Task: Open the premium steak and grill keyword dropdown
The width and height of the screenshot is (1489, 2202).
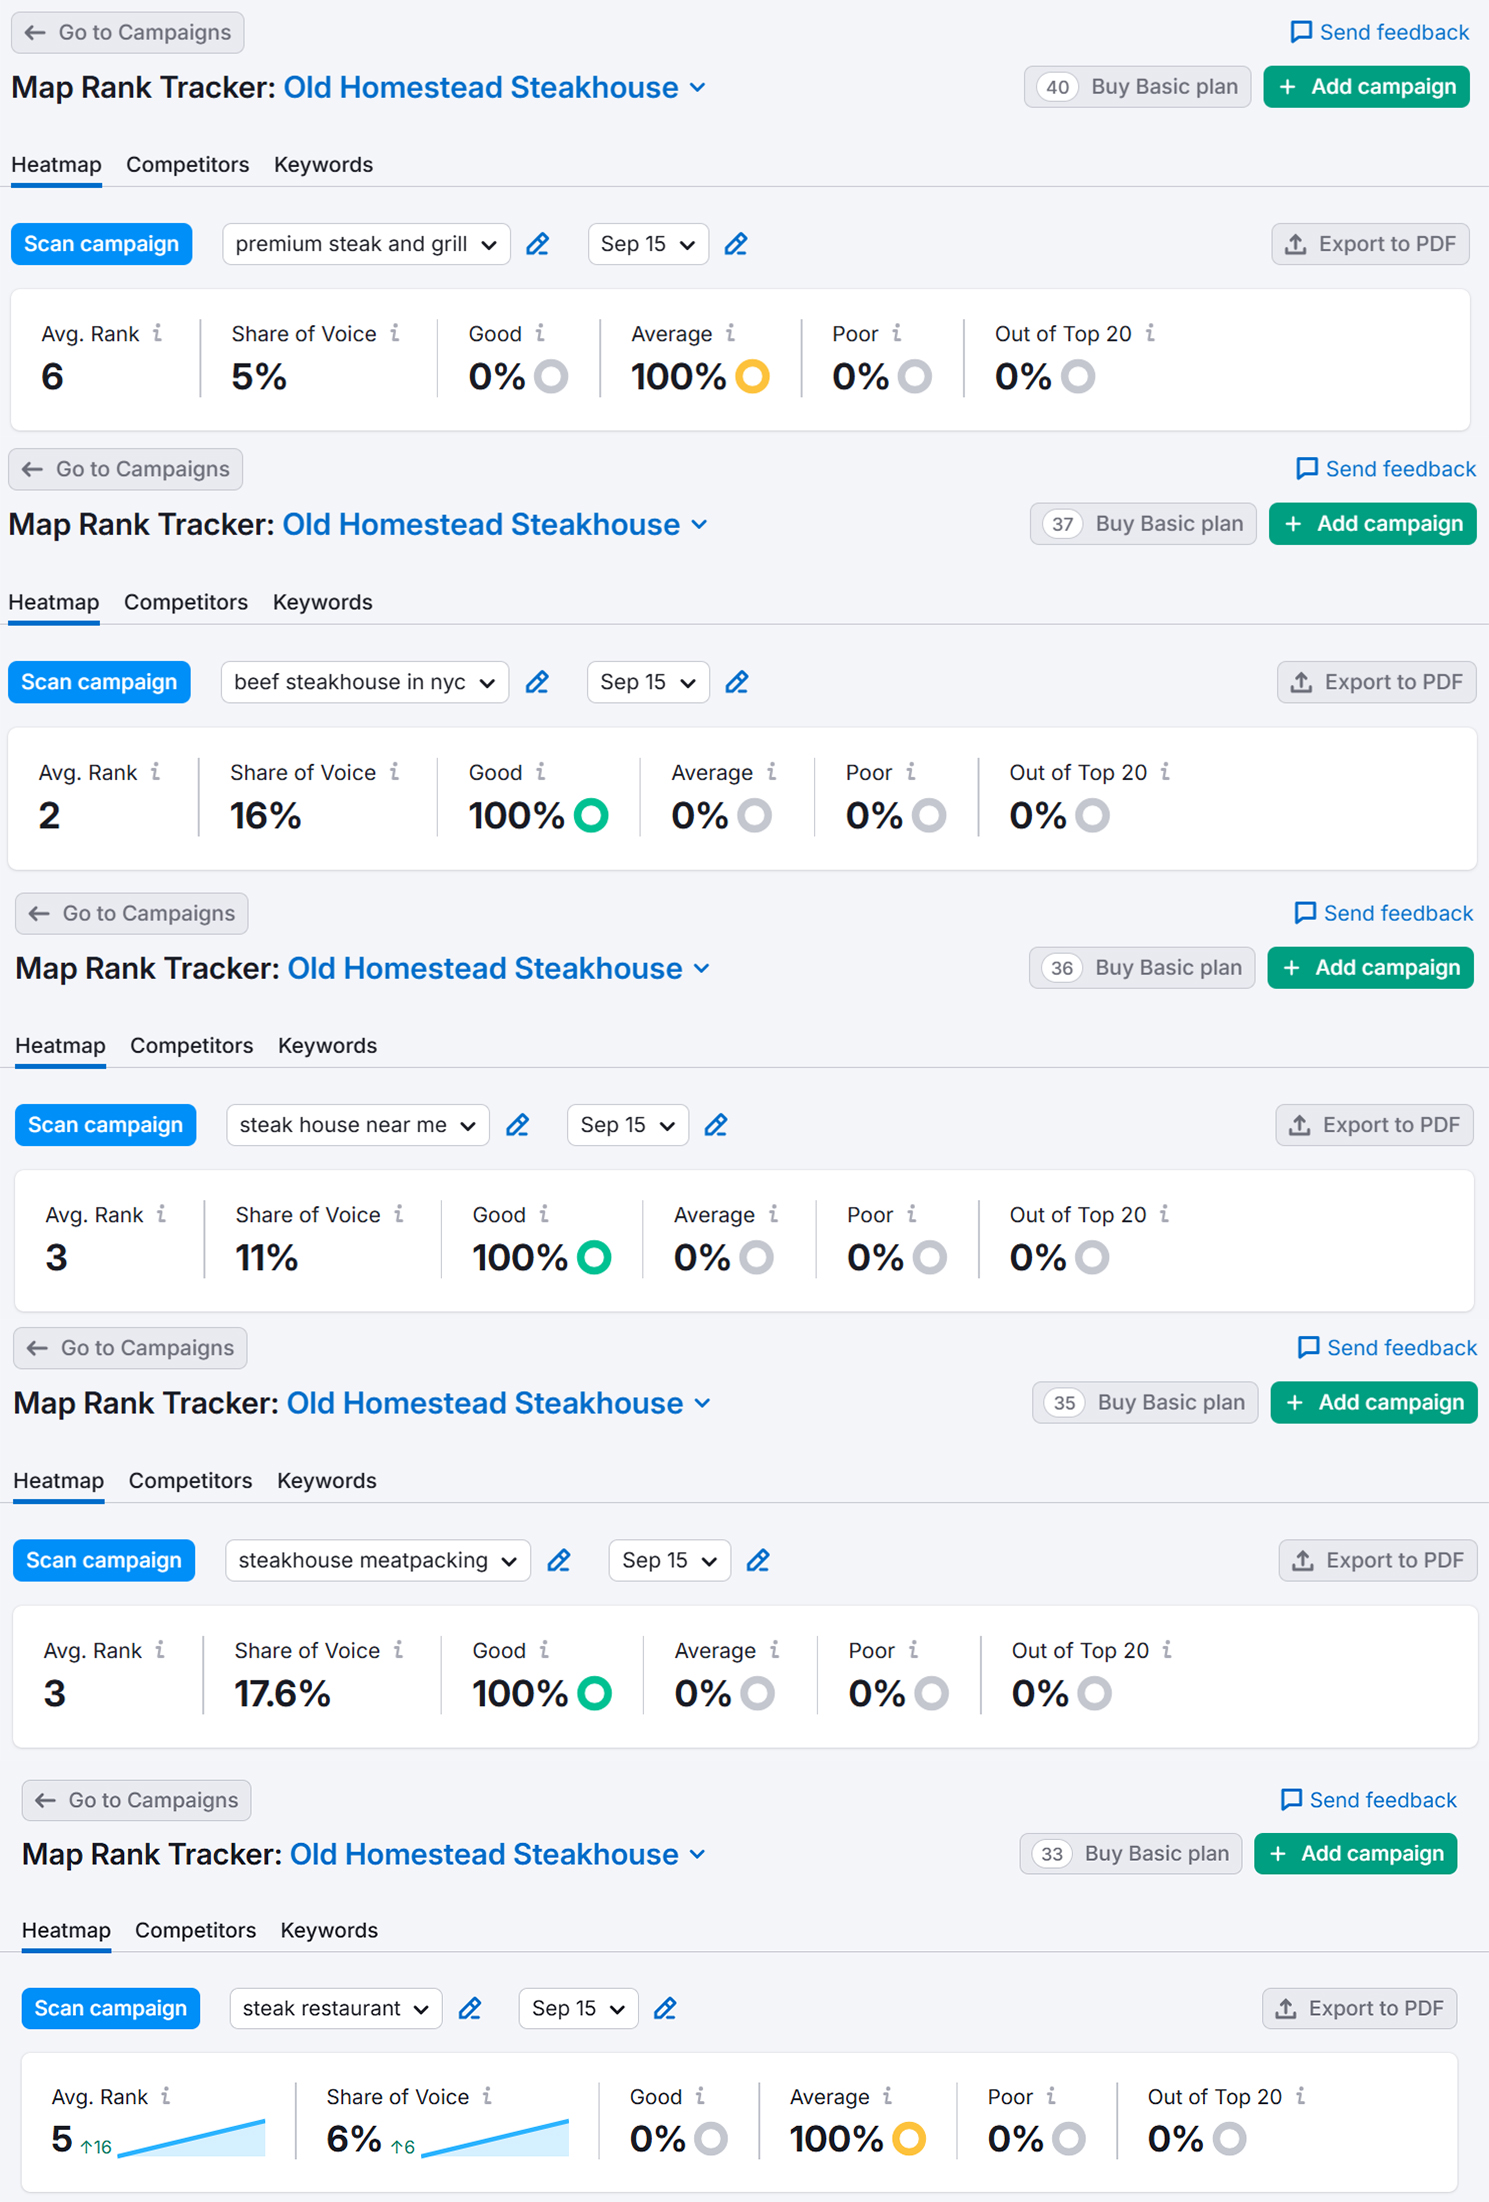Action: (x=366, y=244)
